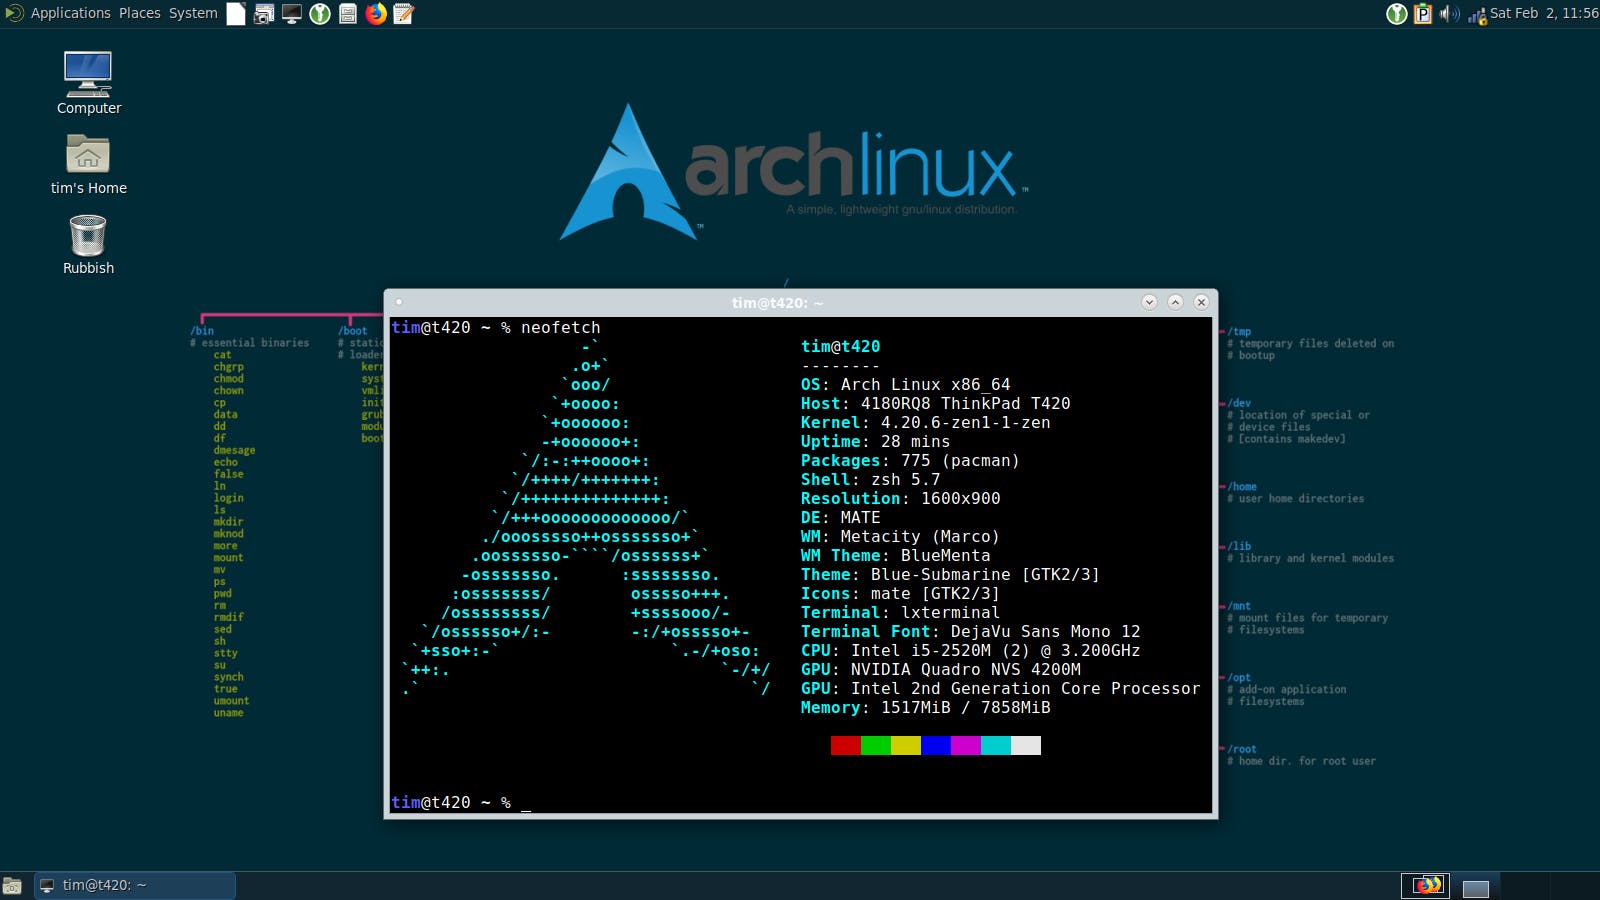The width and height of the screenshot is (1600, 900).
Task: Open the Applications menu
Action: pyautogui.click(x=70, y=13)
